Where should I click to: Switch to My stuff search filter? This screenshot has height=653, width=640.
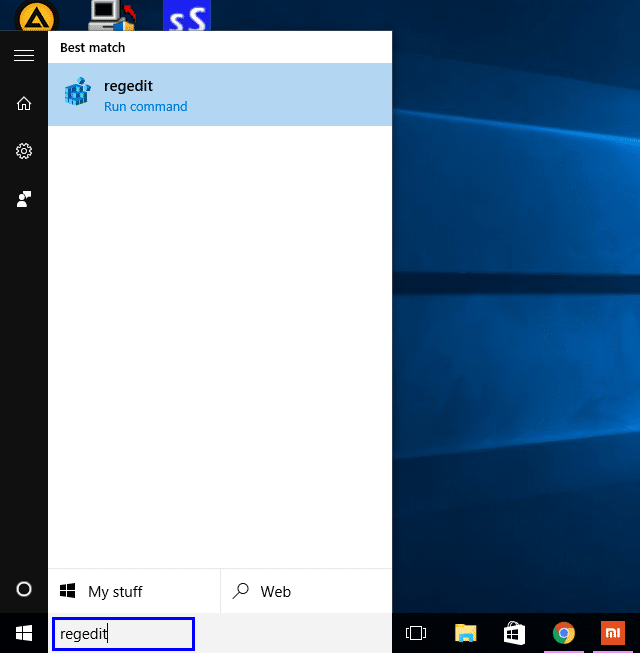(134, 591)
